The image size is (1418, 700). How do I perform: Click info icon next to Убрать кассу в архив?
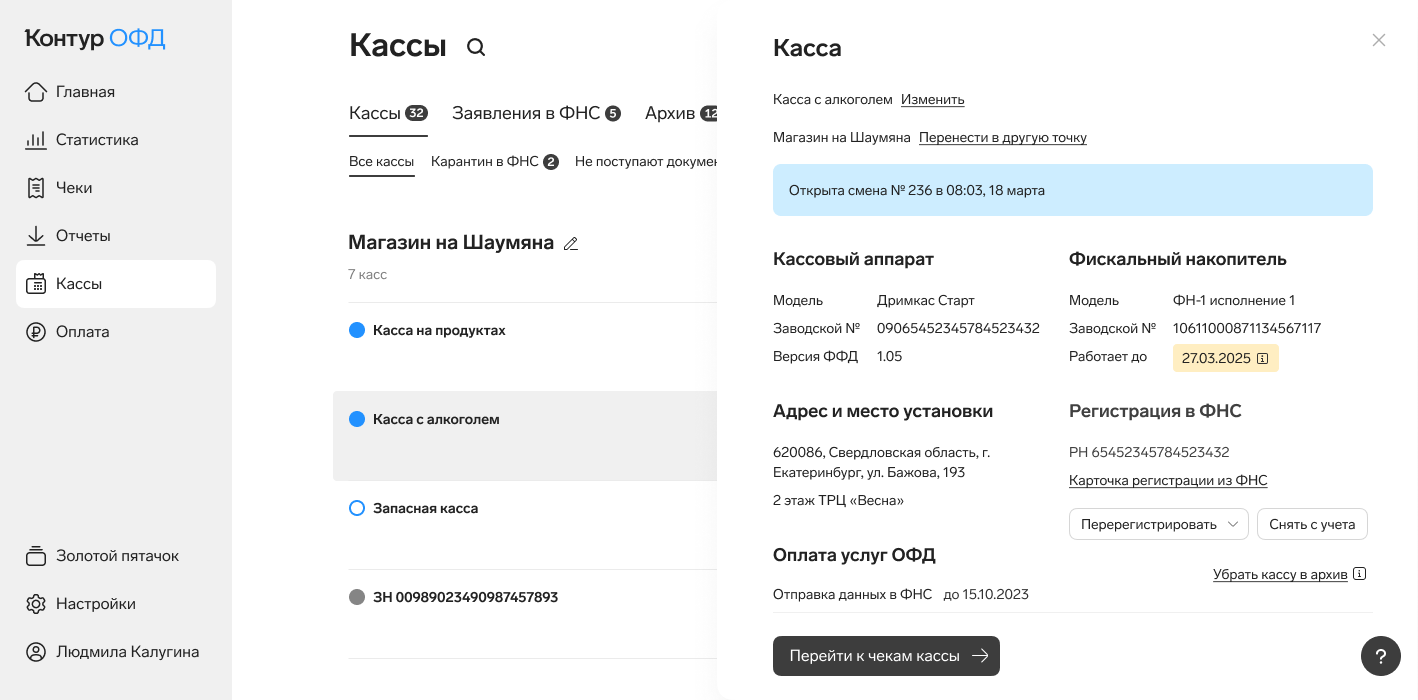point(1359,574)
